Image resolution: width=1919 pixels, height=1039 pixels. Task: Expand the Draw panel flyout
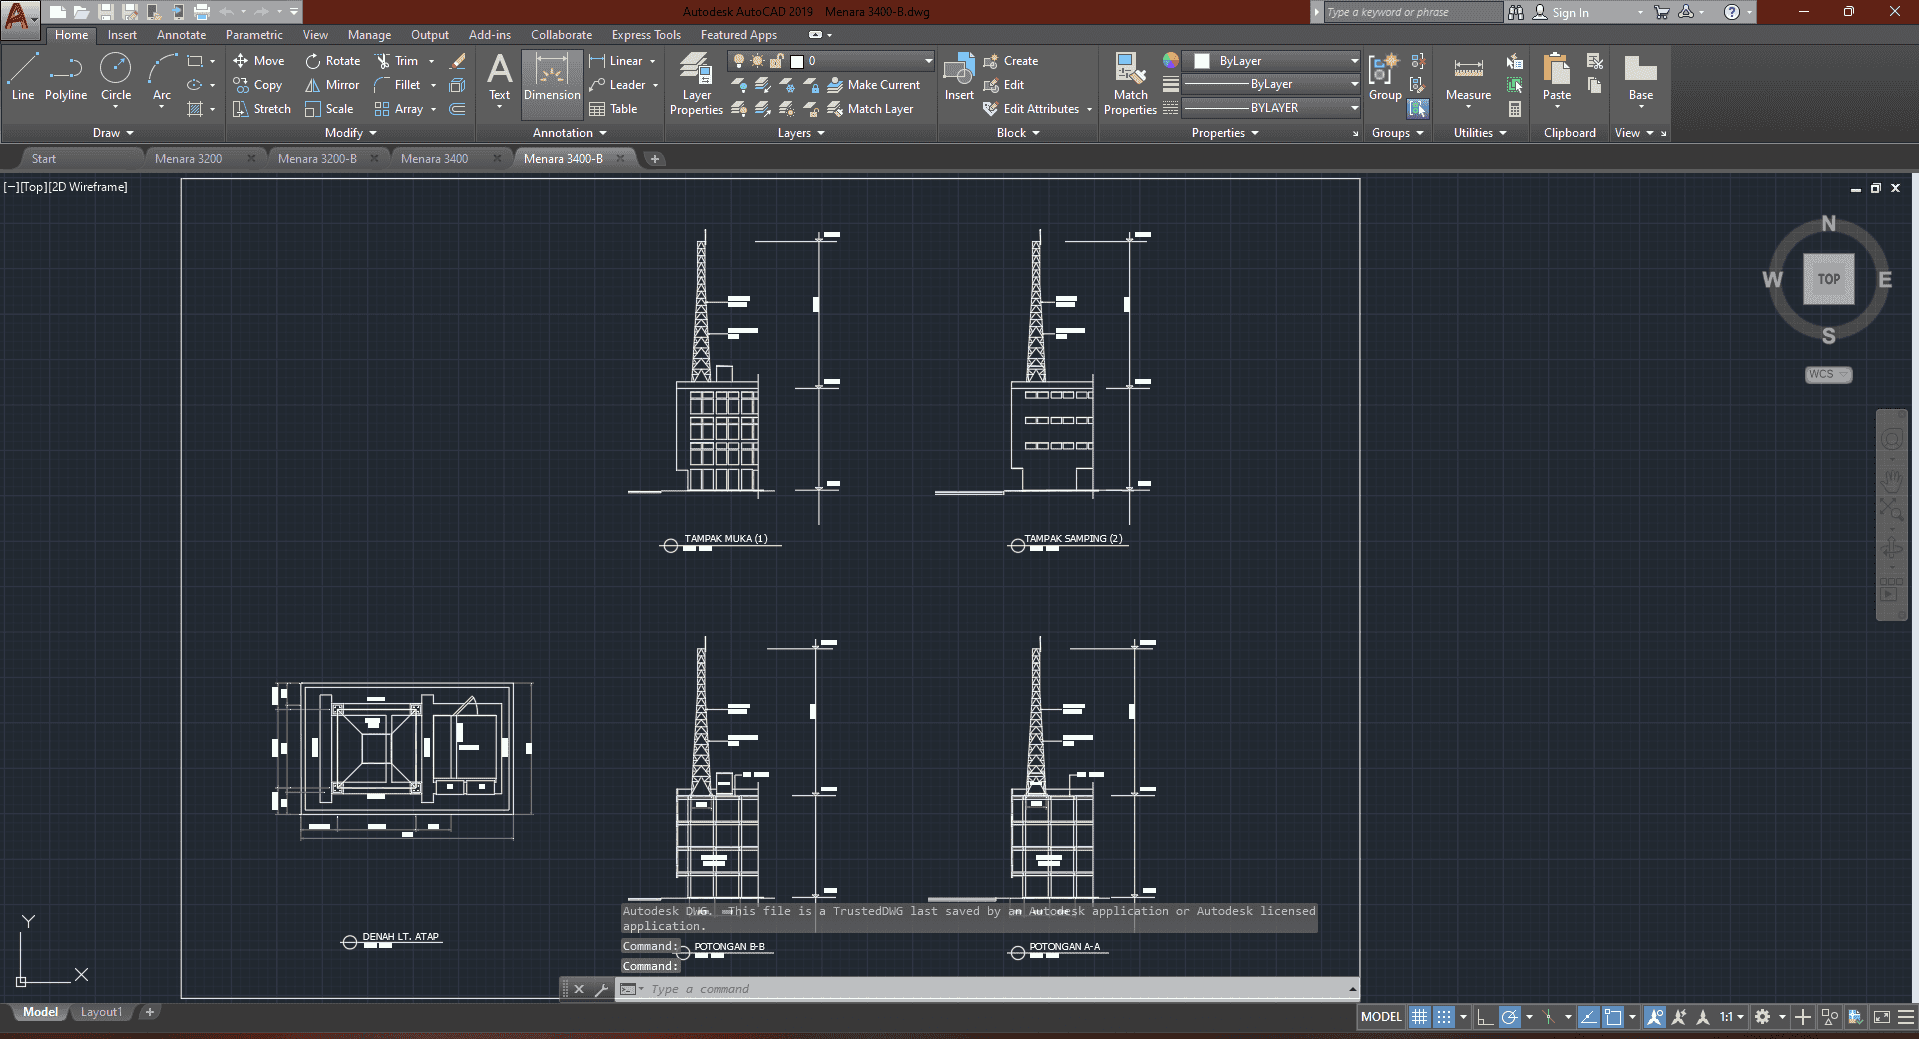click(113, 133)
